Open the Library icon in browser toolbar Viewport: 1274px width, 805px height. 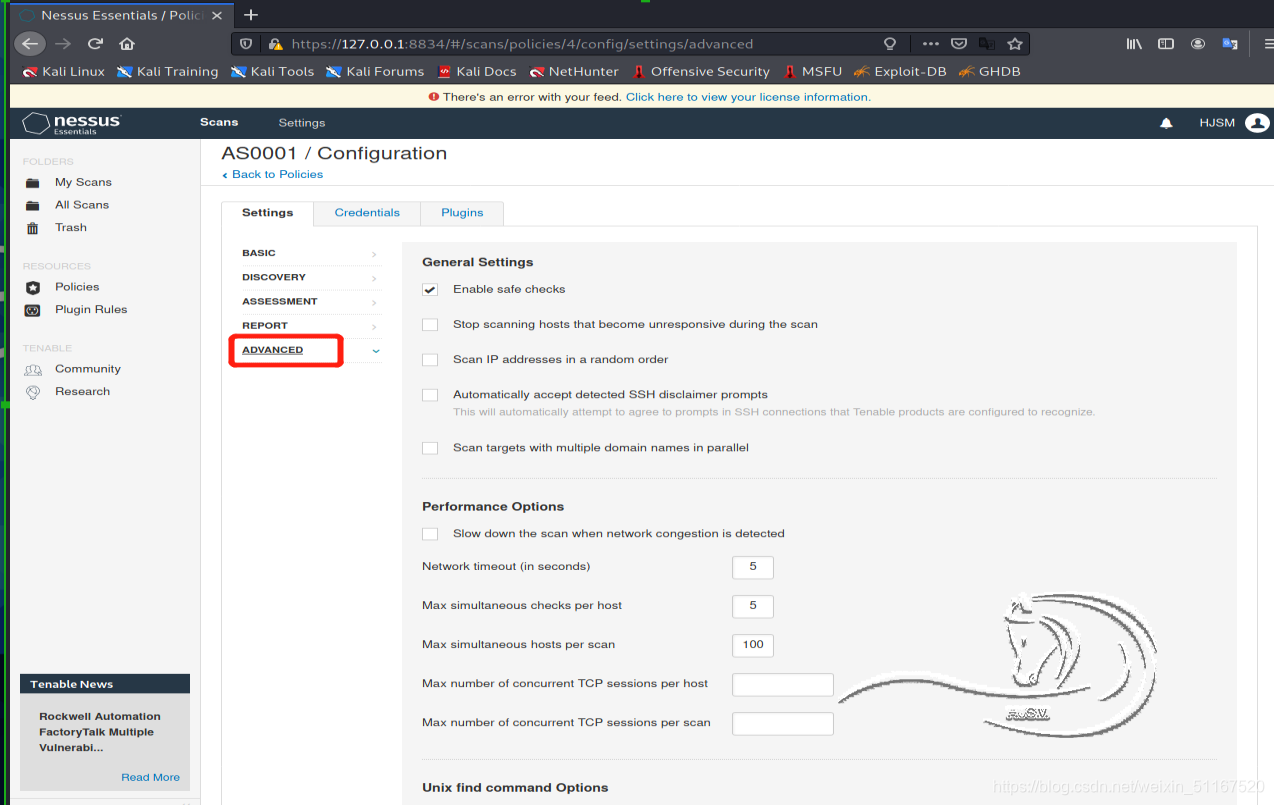coord(1134,44)
